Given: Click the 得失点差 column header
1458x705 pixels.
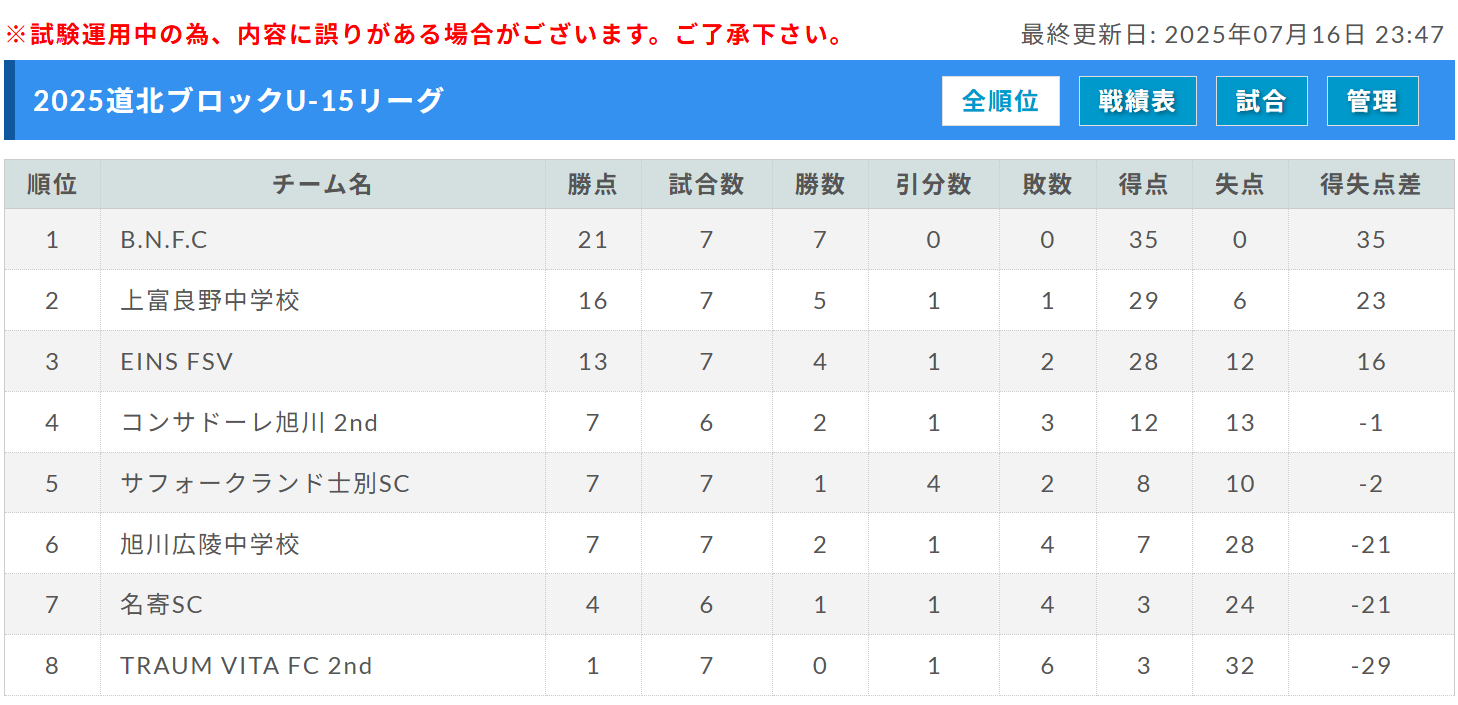Looking at the screenshot, I should pos(1371,184).
